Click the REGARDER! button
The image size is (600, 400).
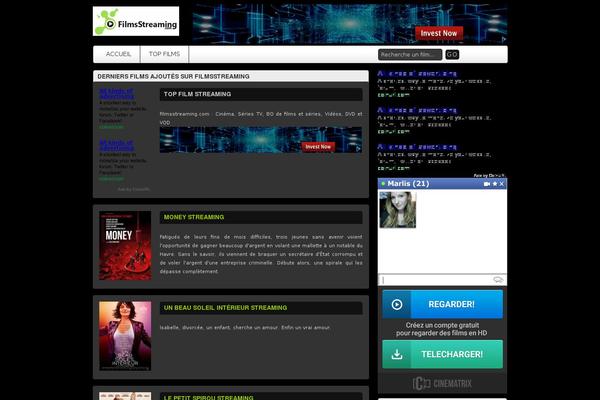(442, 304)
